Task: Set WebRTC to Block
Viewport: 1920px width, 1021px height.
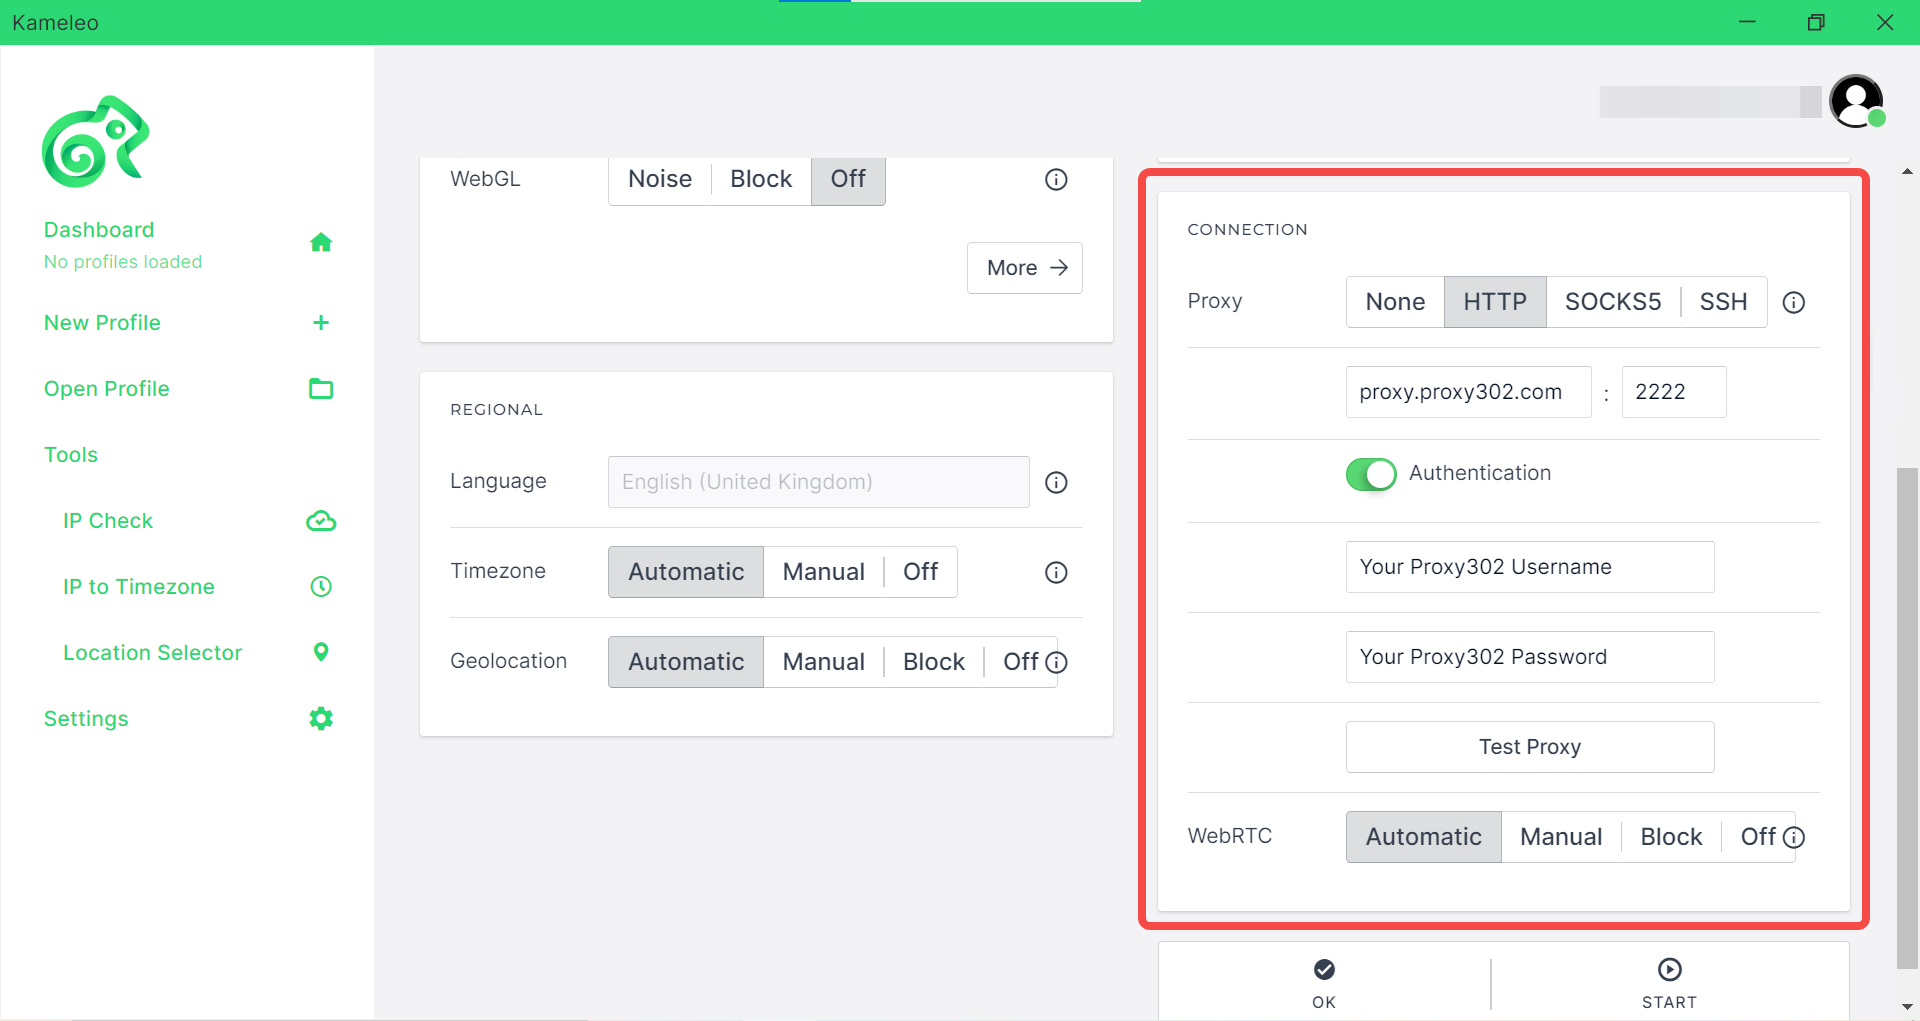Action: click(x=1671, y=837)
